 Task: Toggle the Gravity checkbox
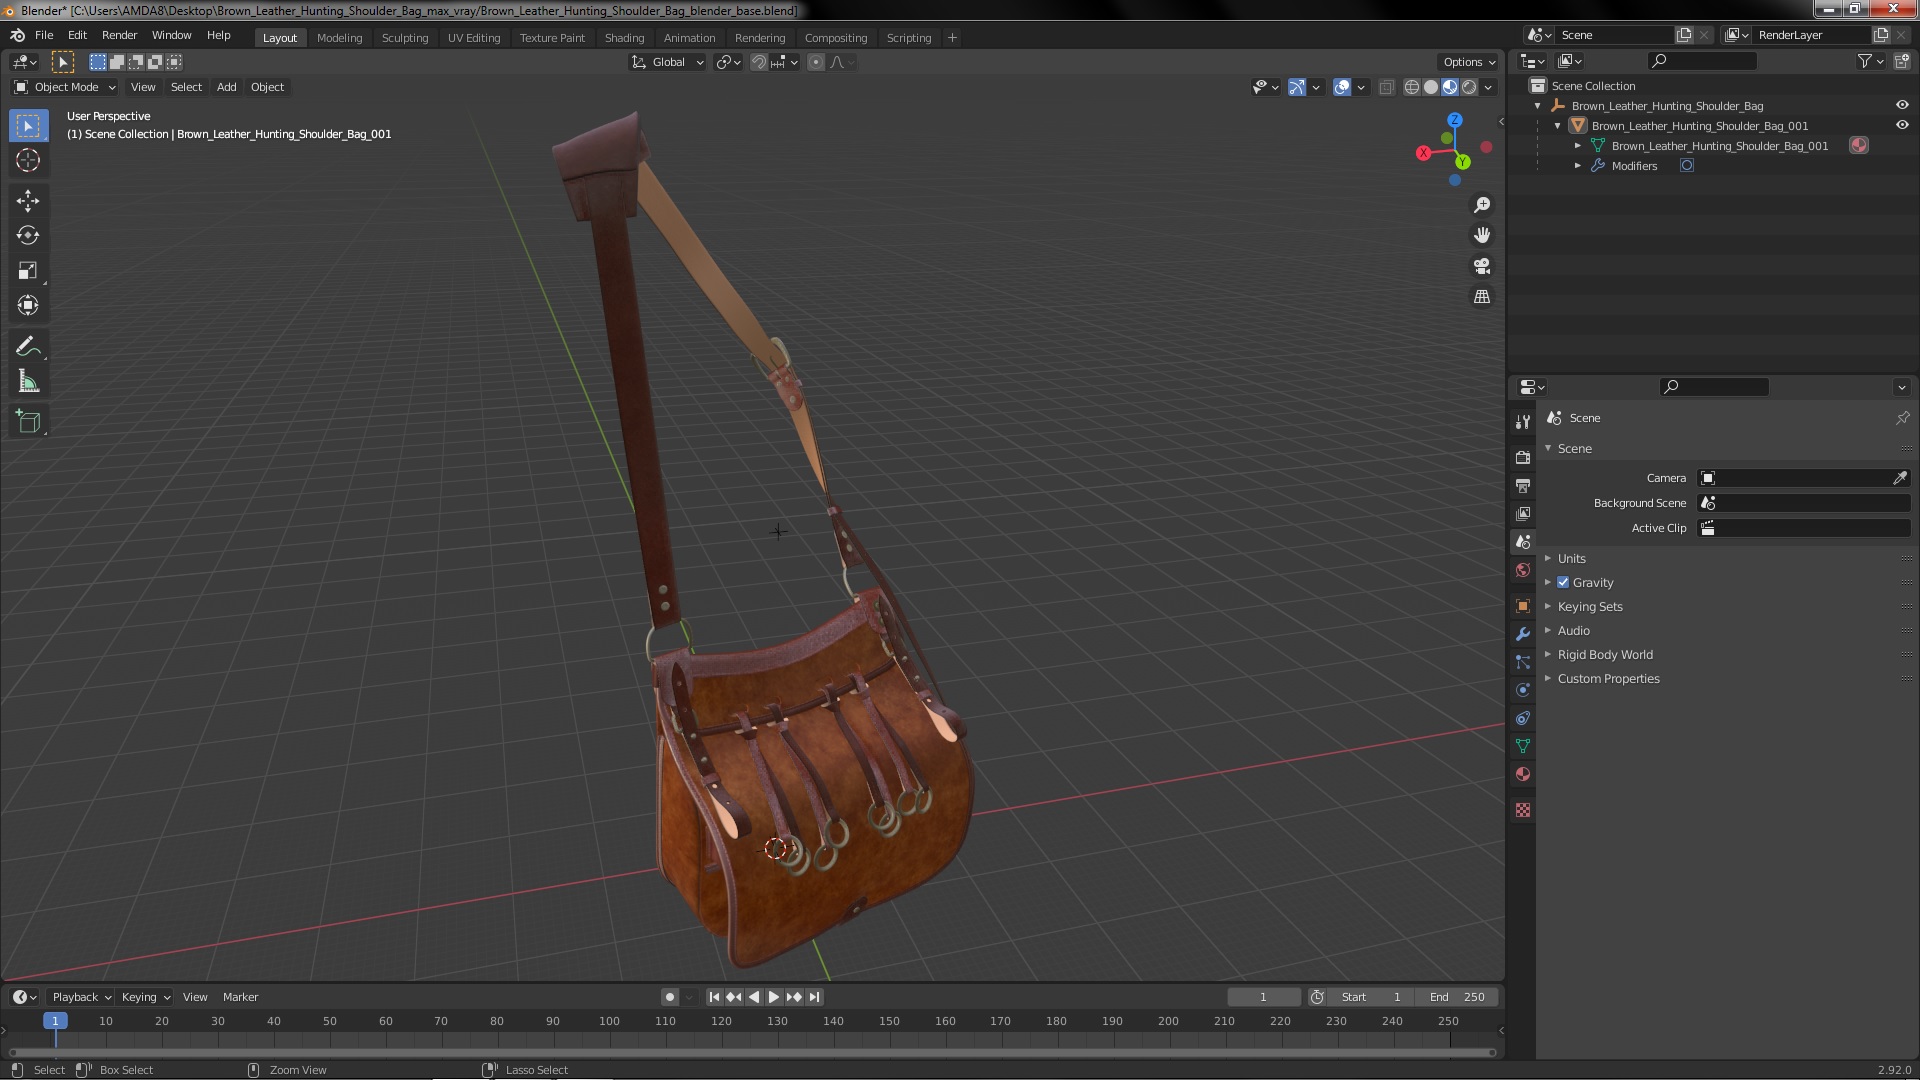pos(1563,582)
